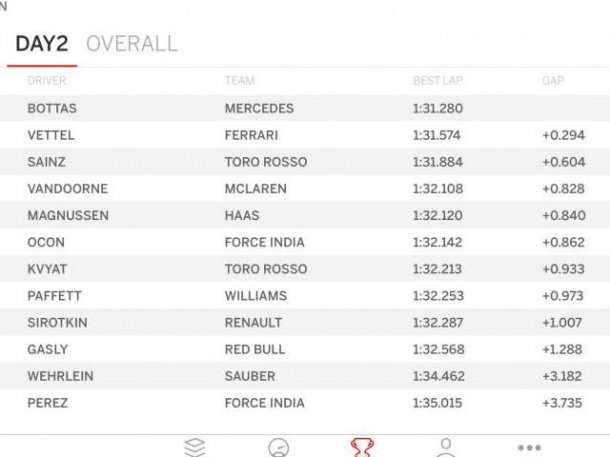The height and width of the screenshot is (457, 610).
Task: Sort by the BEST LAP column header
Action: pyautogui.click(x=438, y=81)
